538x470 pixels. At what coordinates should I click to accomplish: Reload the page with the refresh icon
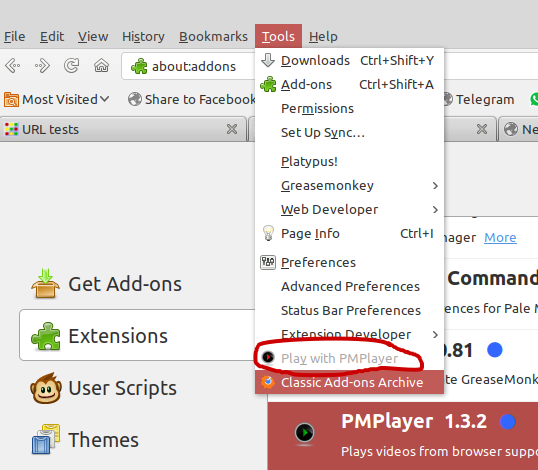pos(72,66)
